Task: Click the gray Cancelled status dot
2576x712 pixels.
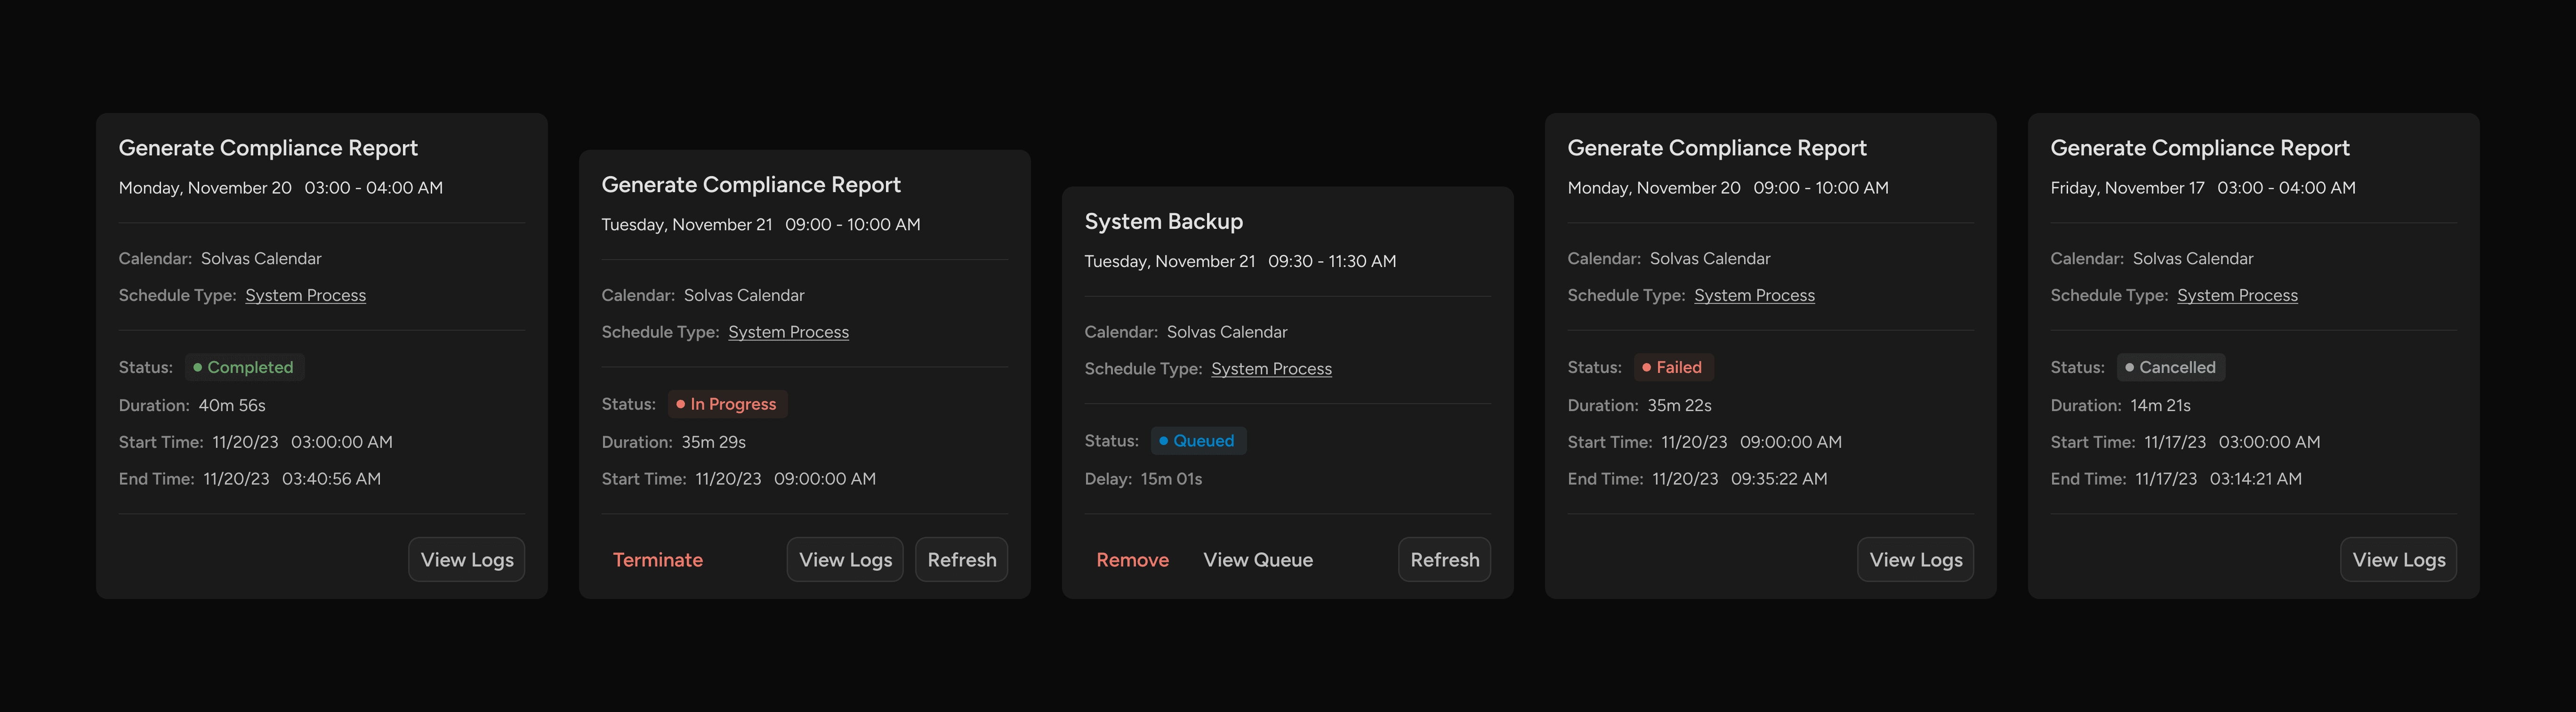Action: coord(2131,367)
